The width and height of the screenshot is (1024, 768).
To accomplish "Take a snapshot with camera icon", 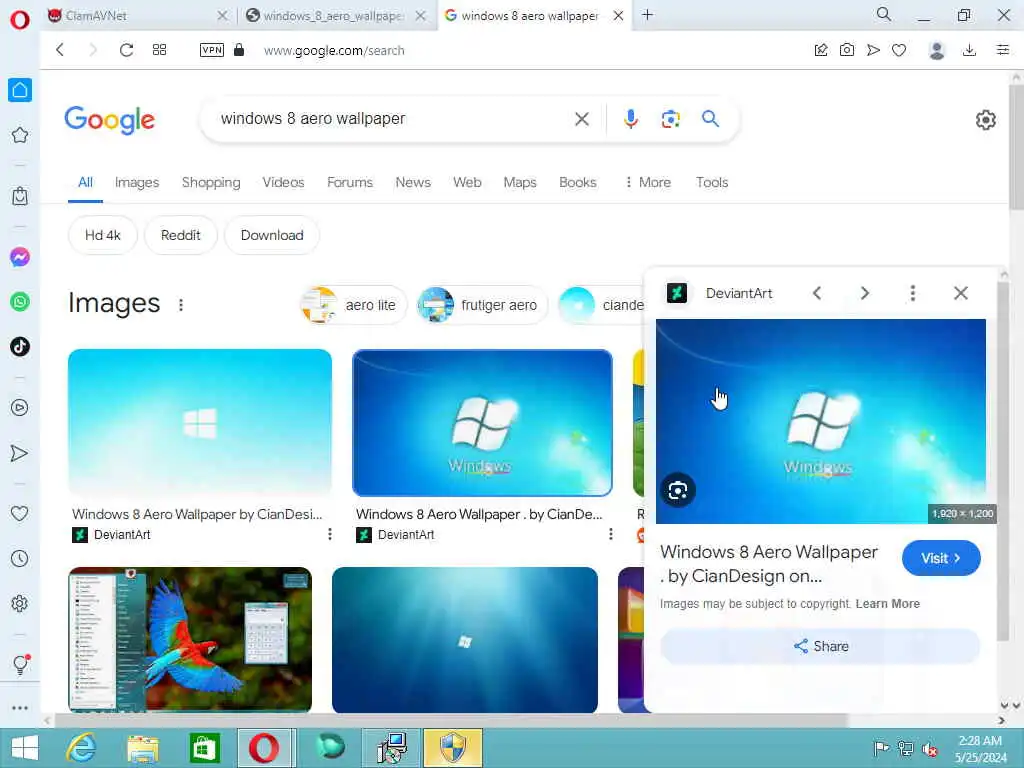I will point(847,50).
